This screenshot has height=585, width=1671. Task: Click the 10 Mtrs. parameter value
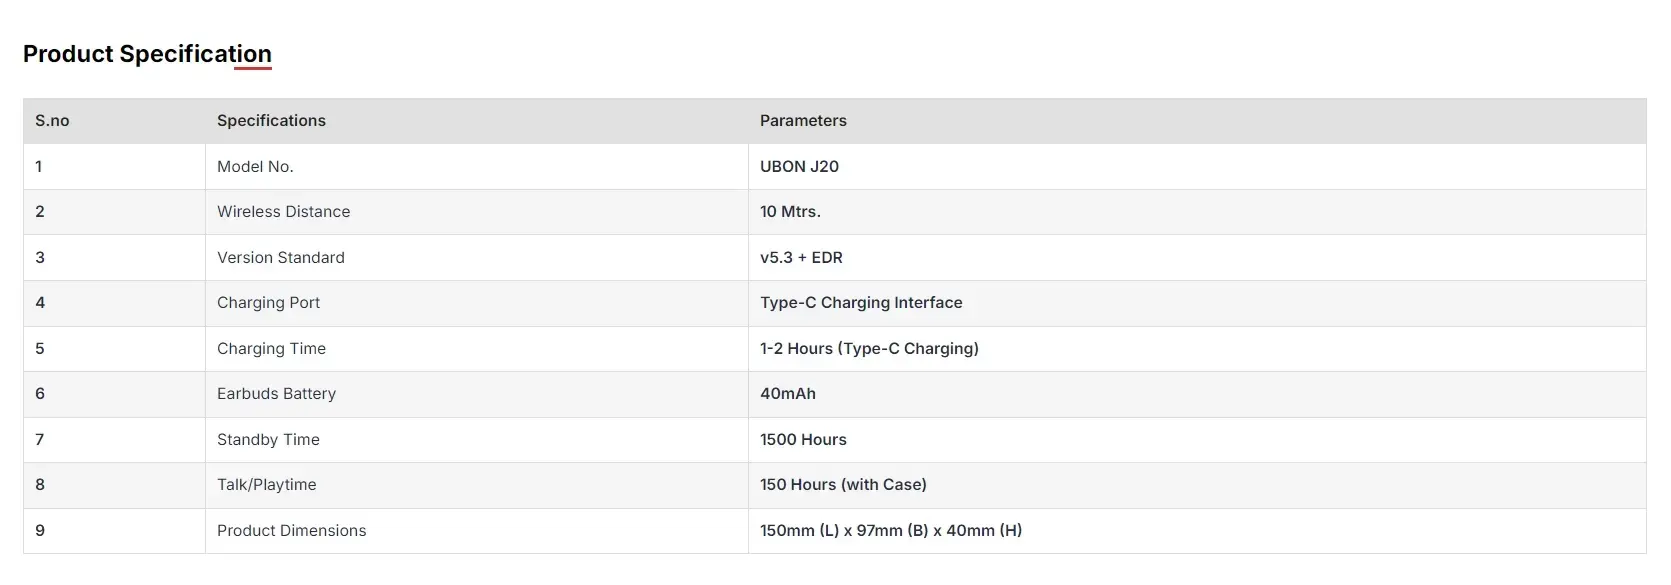[790, 212]
